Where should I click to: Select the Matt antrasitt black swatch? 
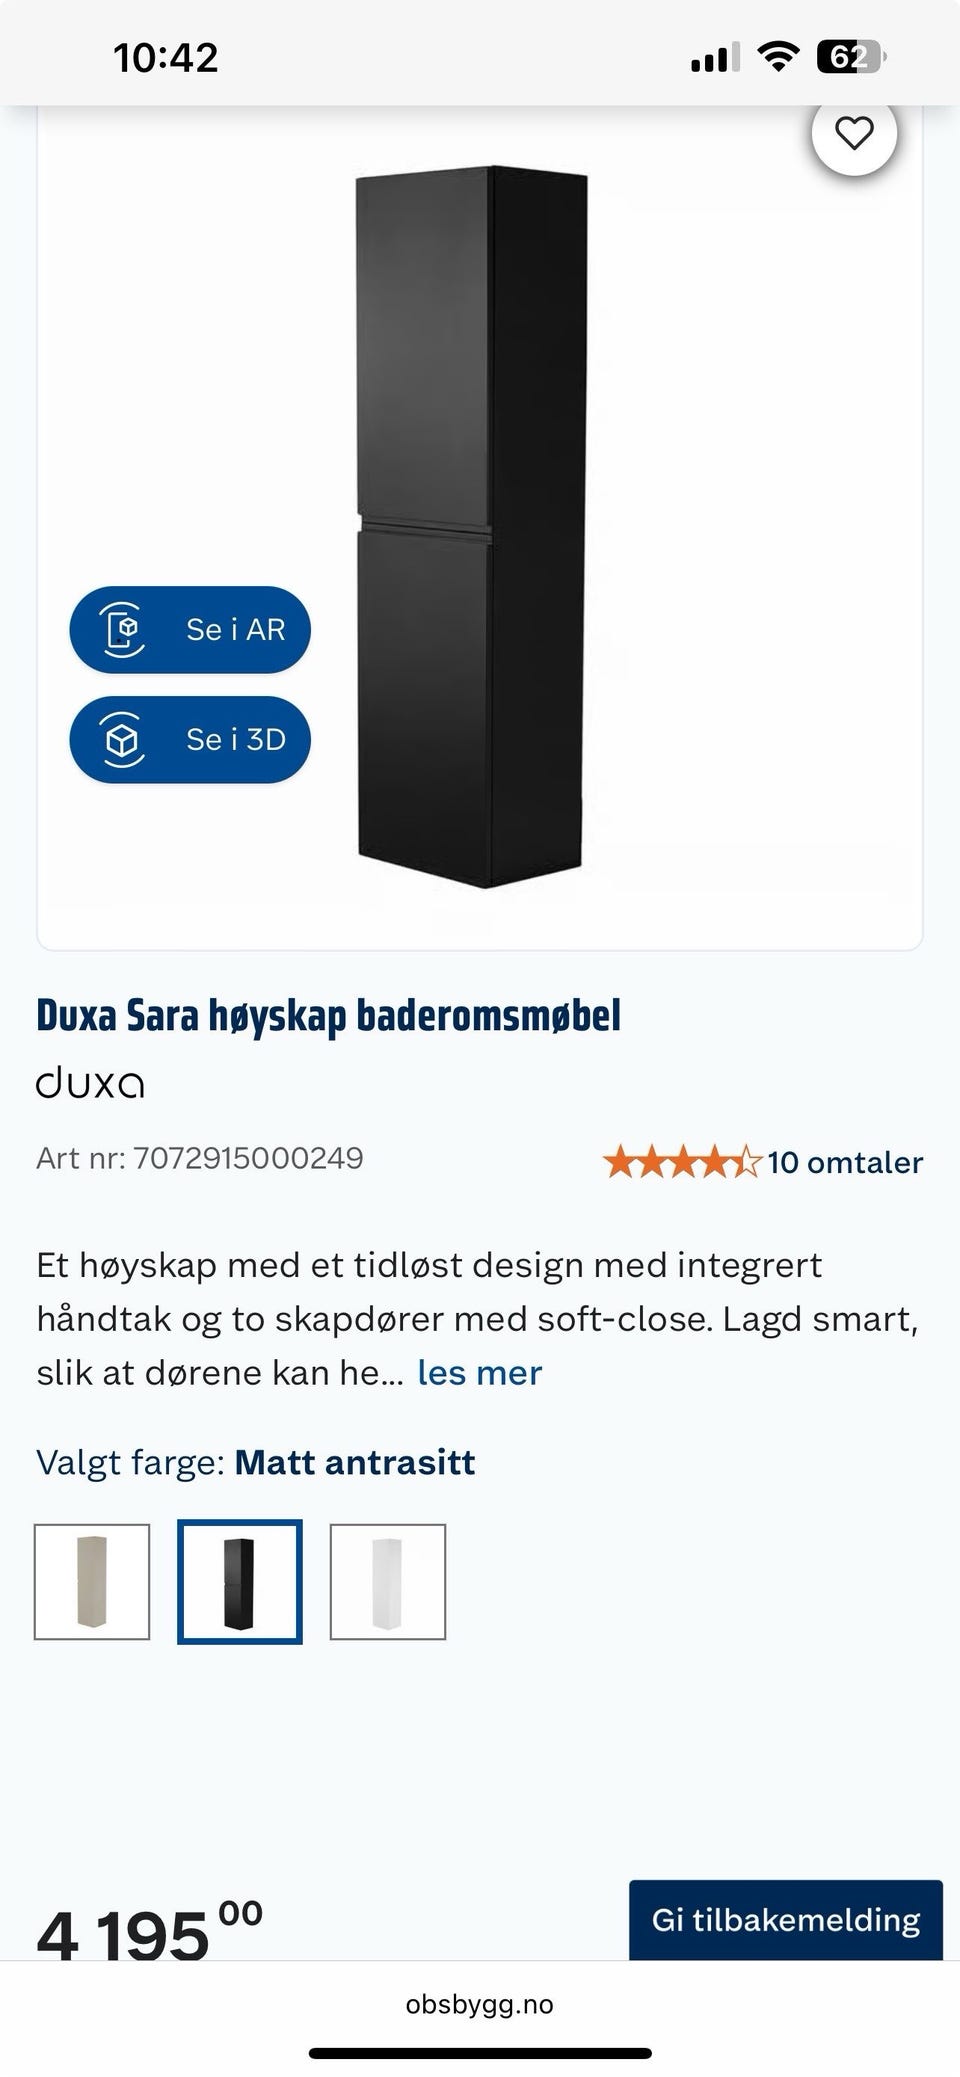click(240, 1582)
